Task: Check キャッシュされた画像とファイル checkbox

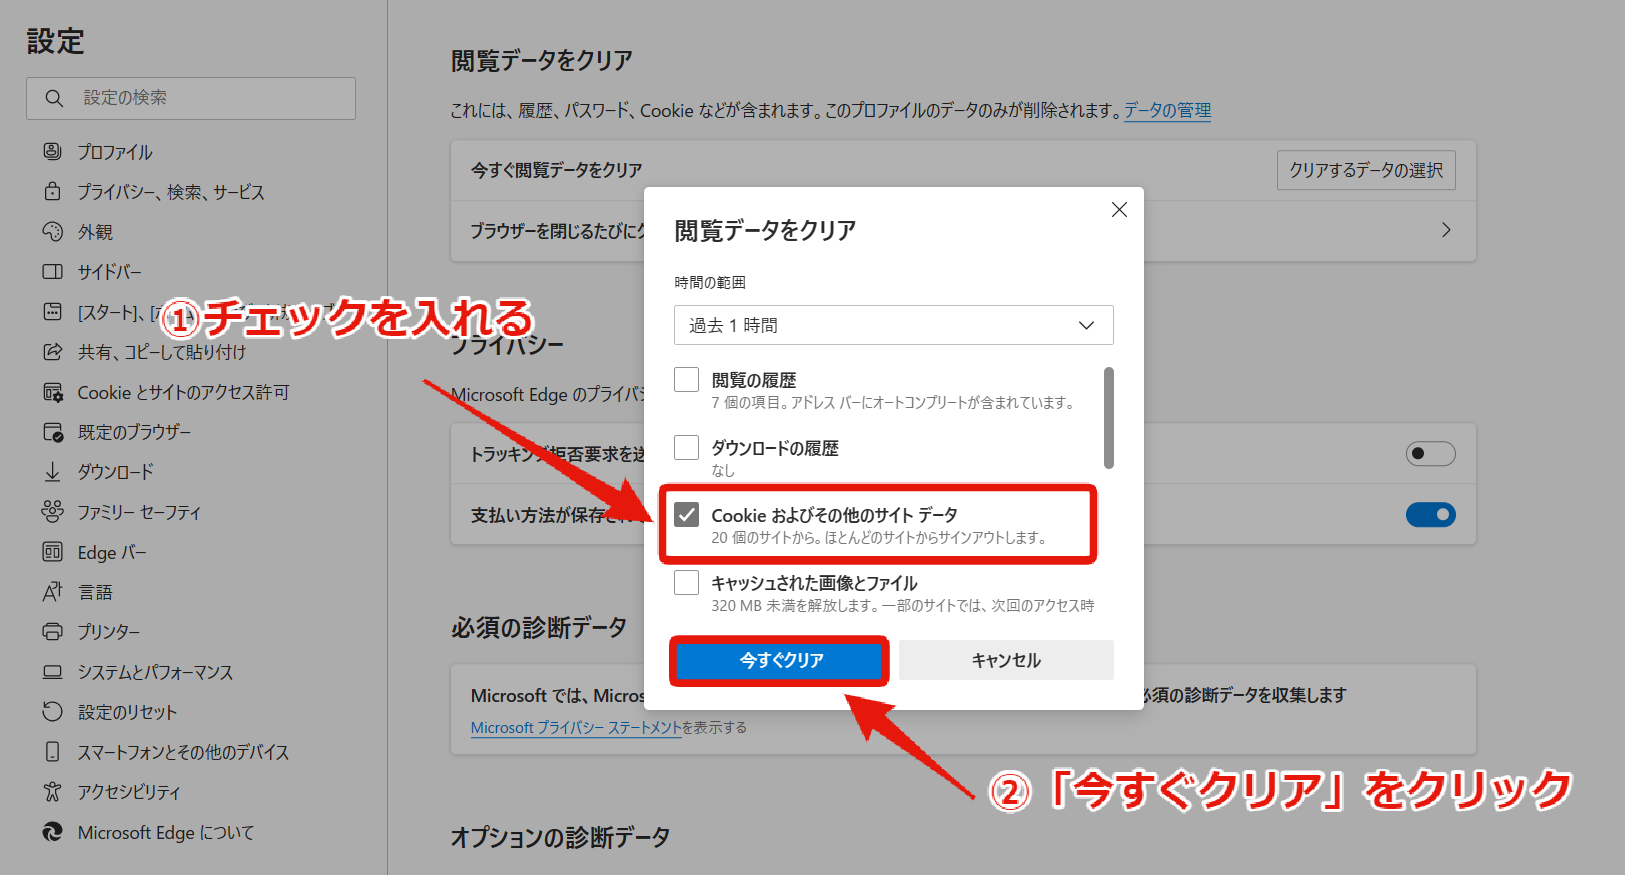Action: 686,582
